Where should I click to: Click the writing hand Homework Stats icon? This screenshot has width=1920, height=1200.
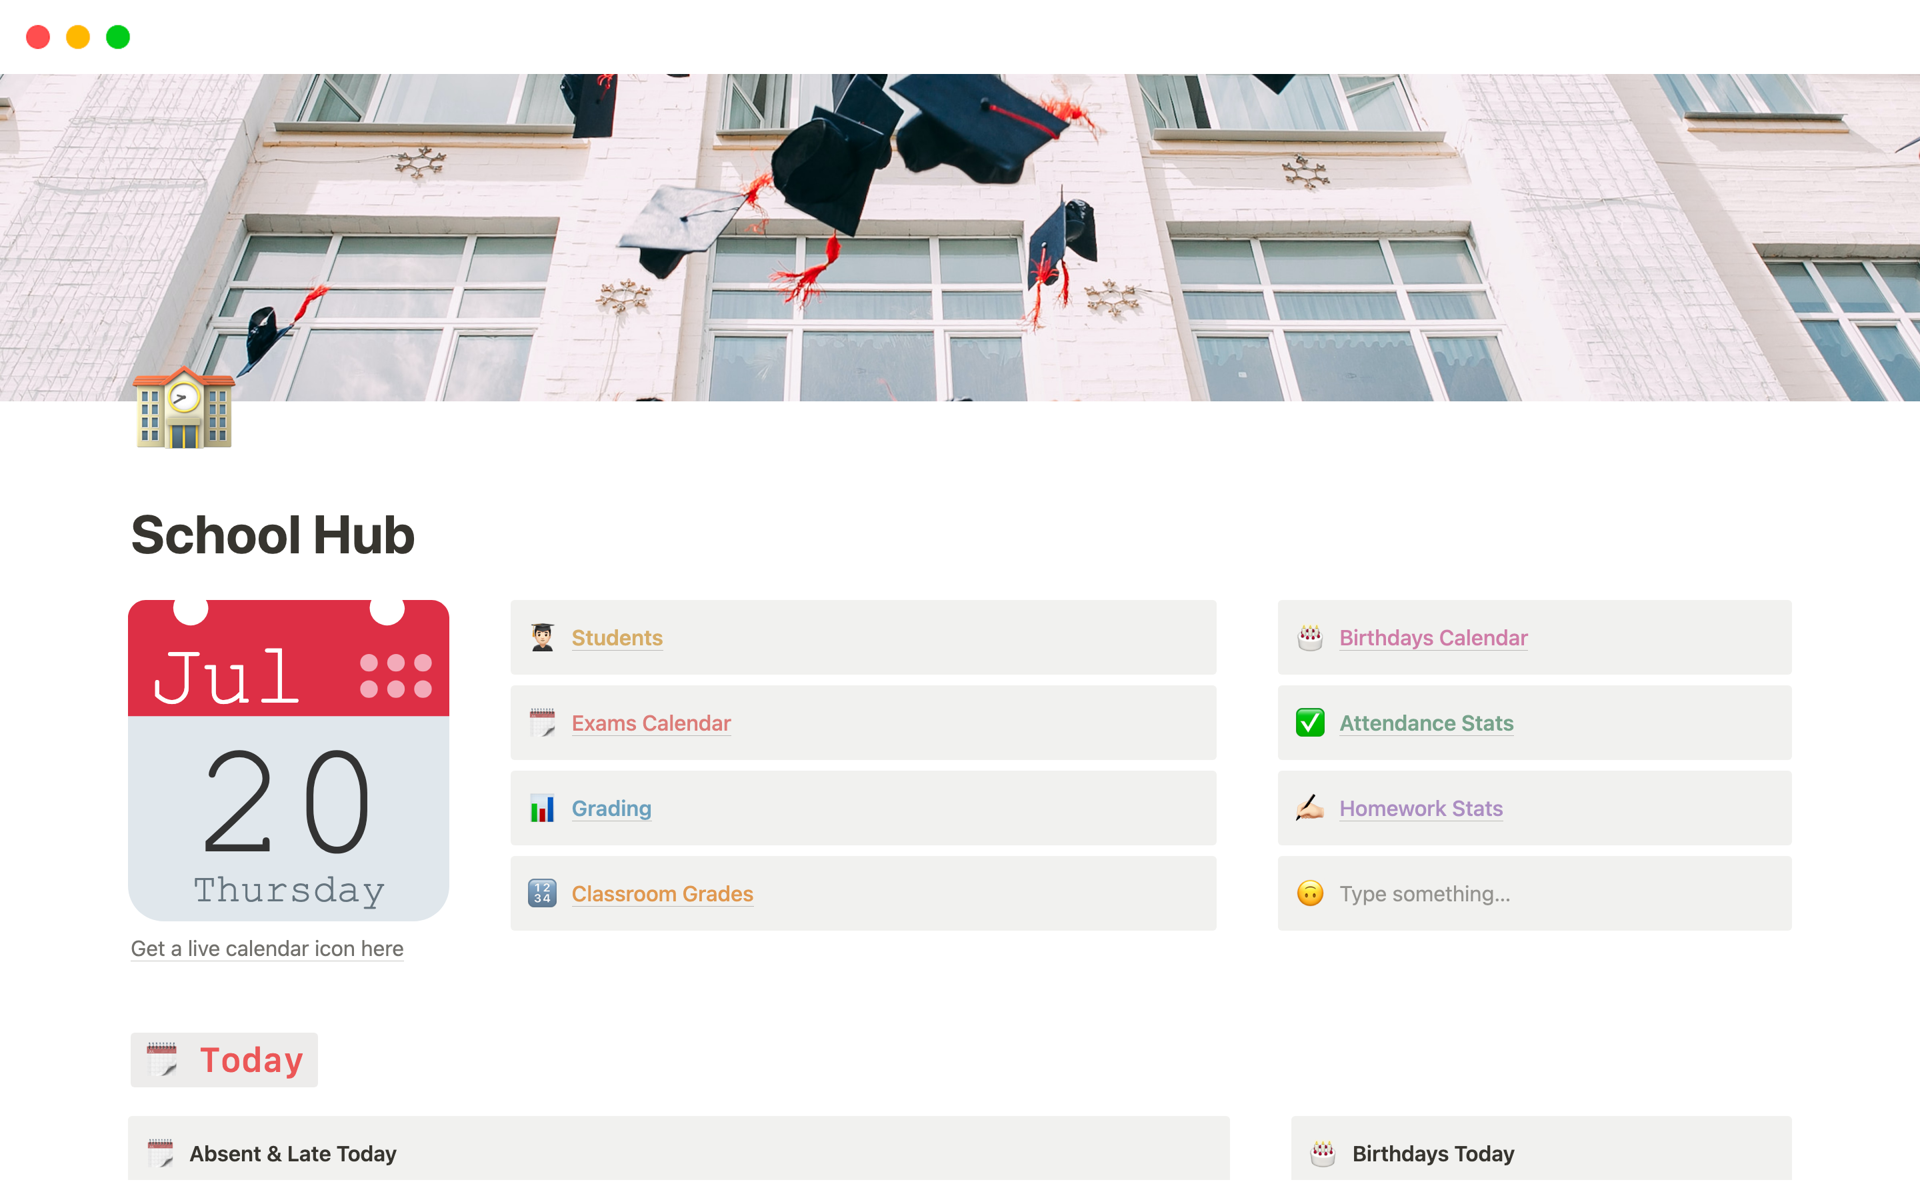[1310, 808]
